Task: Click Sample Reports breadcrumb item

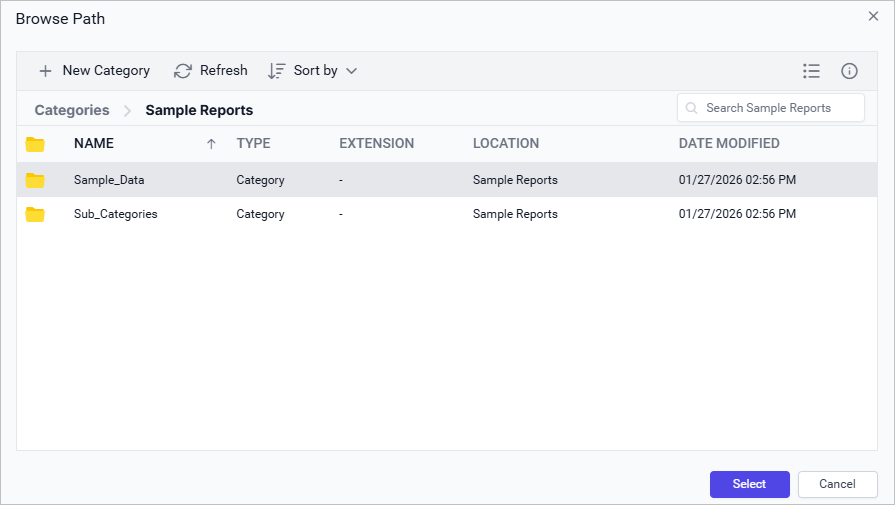Action: 199,110
